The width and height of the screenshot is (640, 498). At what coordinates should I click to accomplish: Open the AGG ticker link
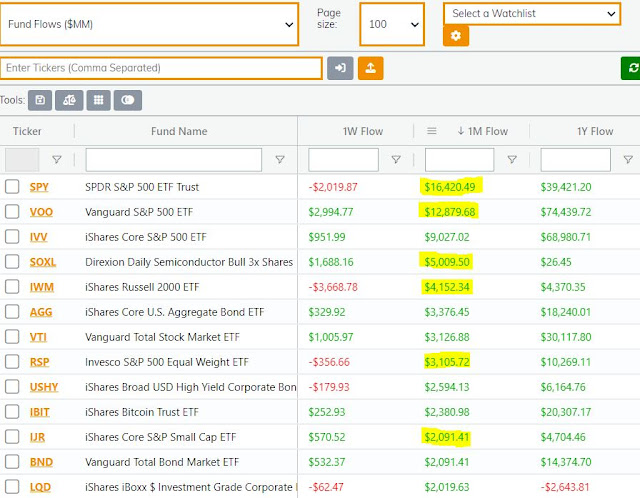[41, 312]
